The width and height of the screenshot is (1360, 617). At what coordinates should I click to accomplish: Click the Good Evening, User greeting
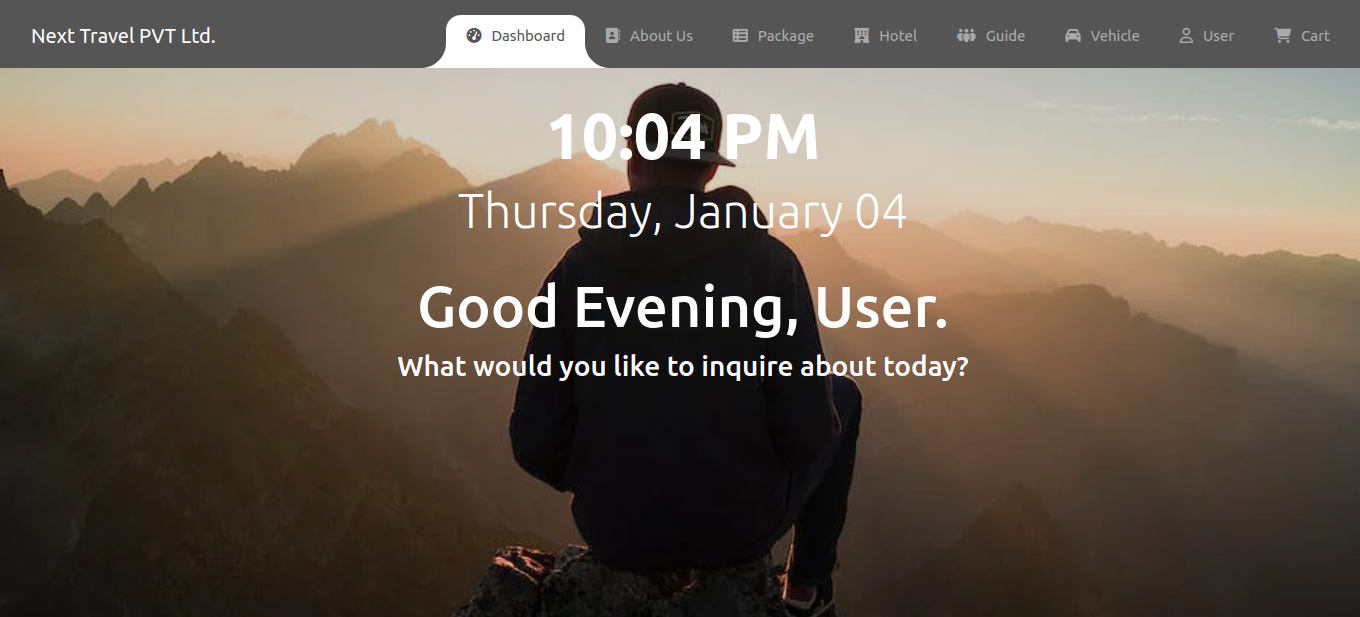point(683,306)
